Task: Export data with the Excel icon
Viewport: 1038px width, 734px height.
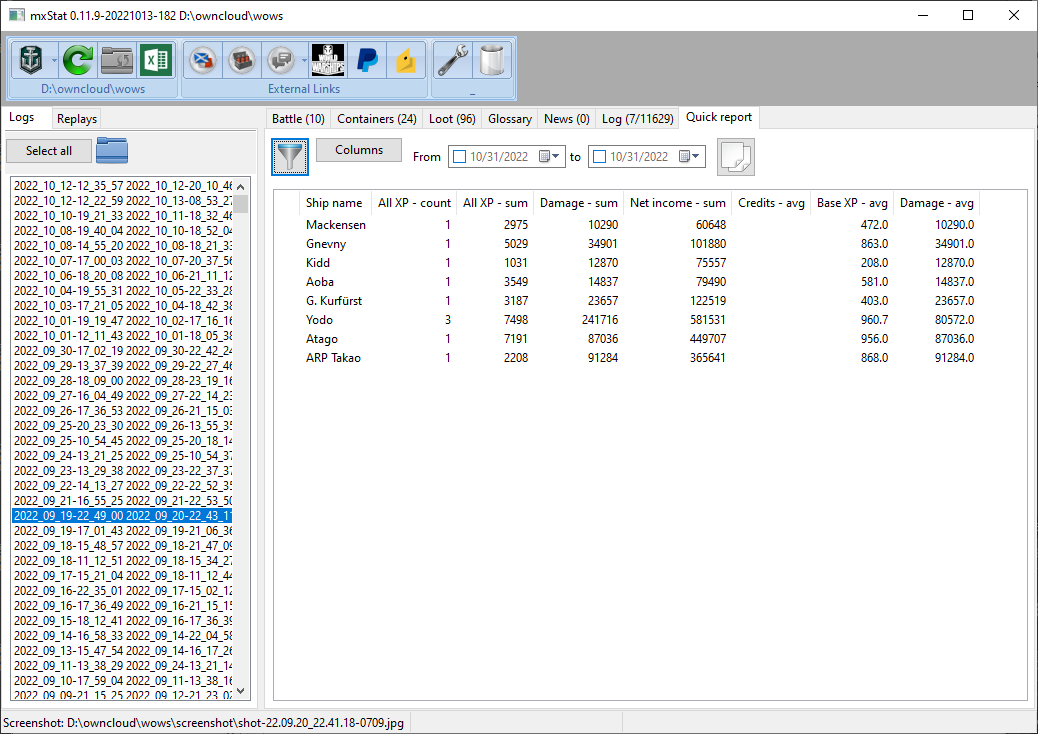Action: pyautogui.click(x=156, y=60)
